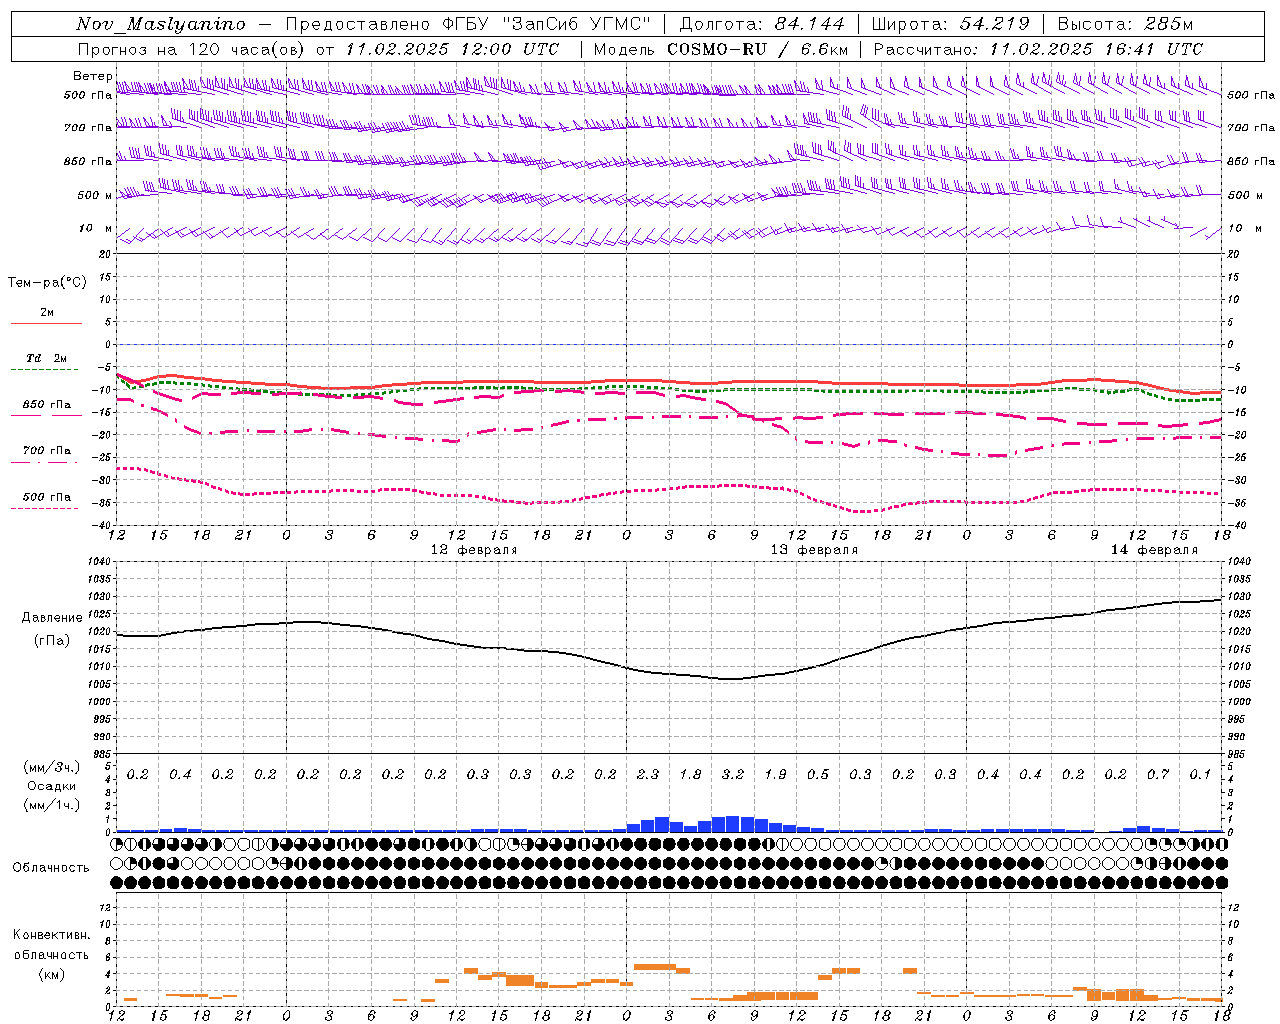The width and height of the screenshot is (1280, 1024).
Task: Click the '14 февраля' date label
Action: 1154,550
